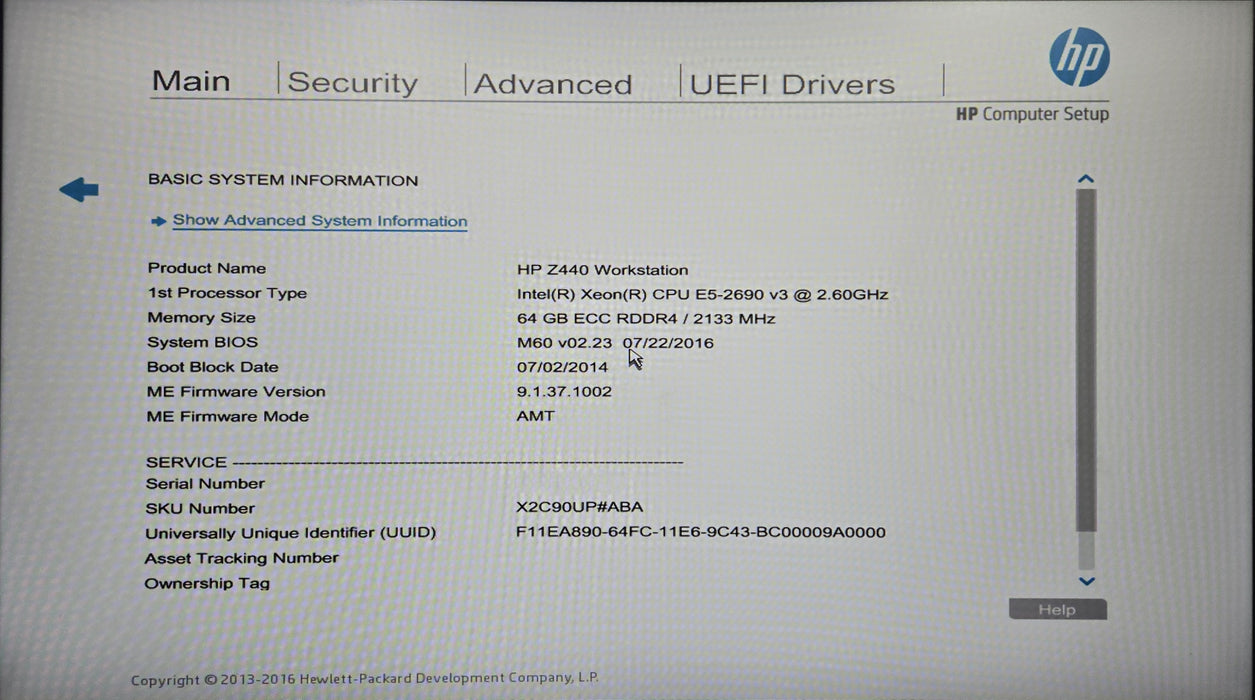Switch to the Advanced tab
Viewport: 1255px width, 700px height.
tap(553, 84)
